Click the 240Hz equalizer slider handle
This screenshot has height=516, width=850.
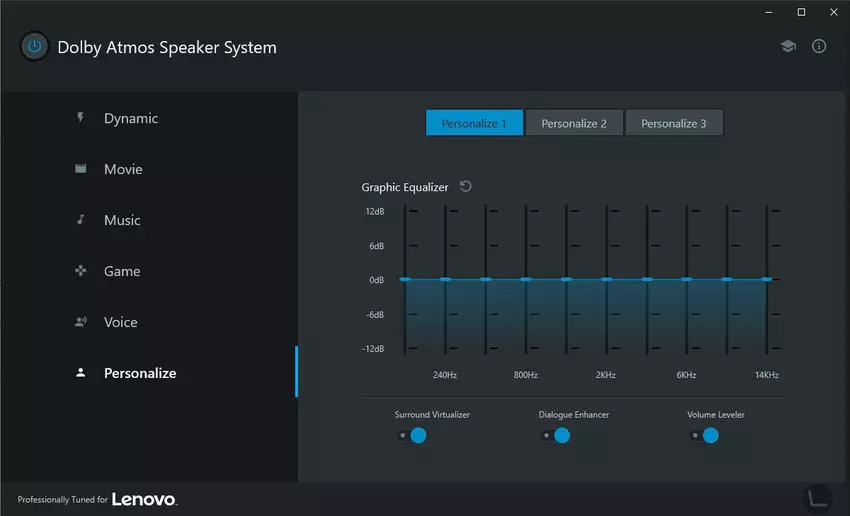point(445,280)
